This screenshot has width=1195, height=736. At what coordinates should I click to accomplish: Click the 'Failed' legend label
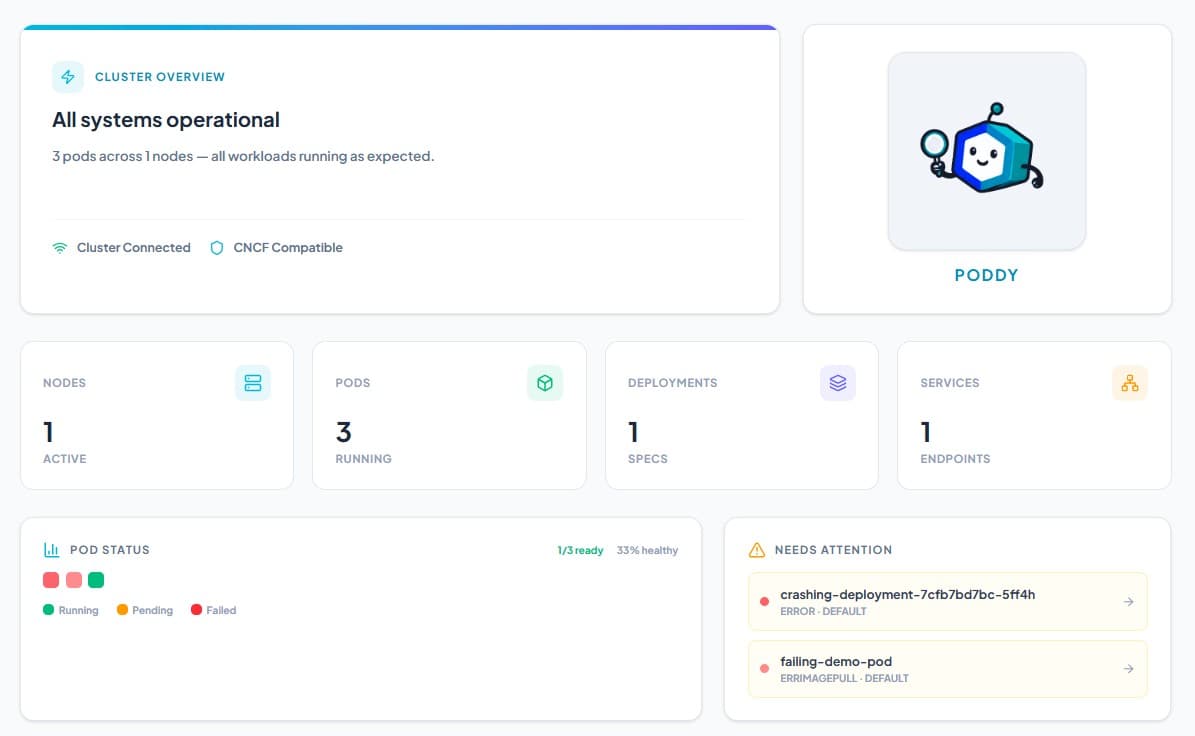pyautogui.click(x=221, y=610)
